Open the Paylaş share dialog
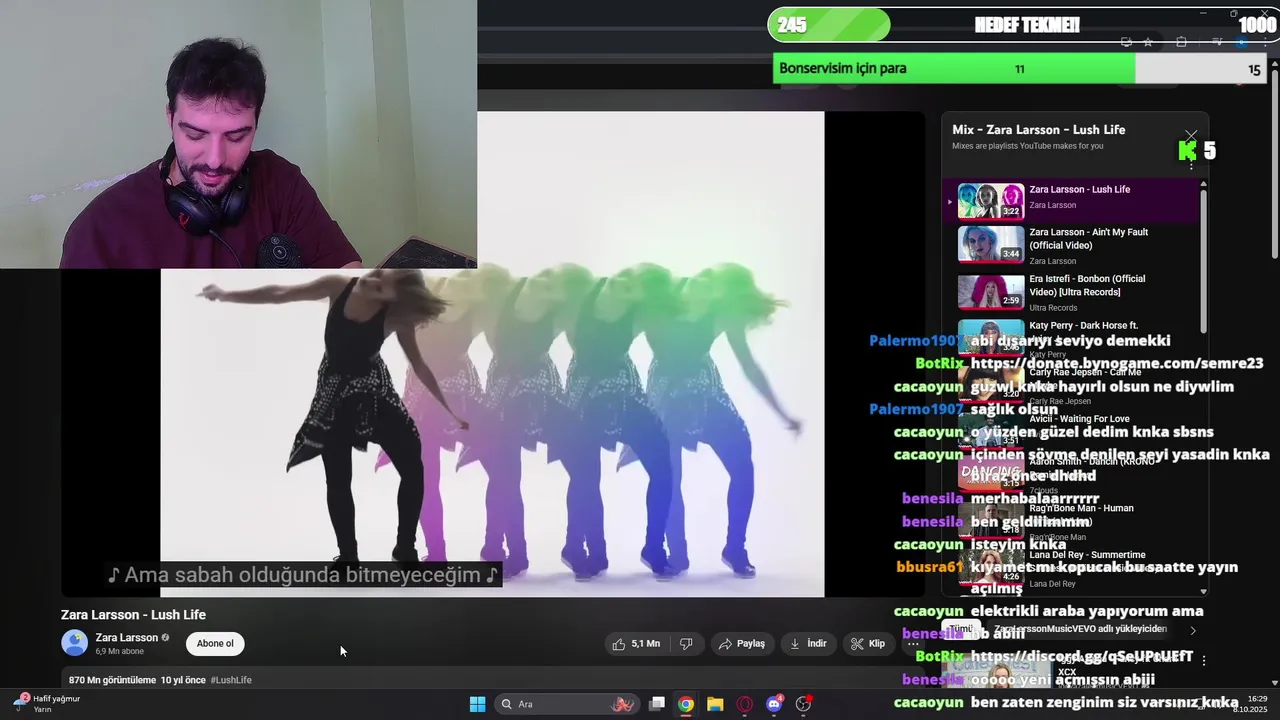 [741, 644]
